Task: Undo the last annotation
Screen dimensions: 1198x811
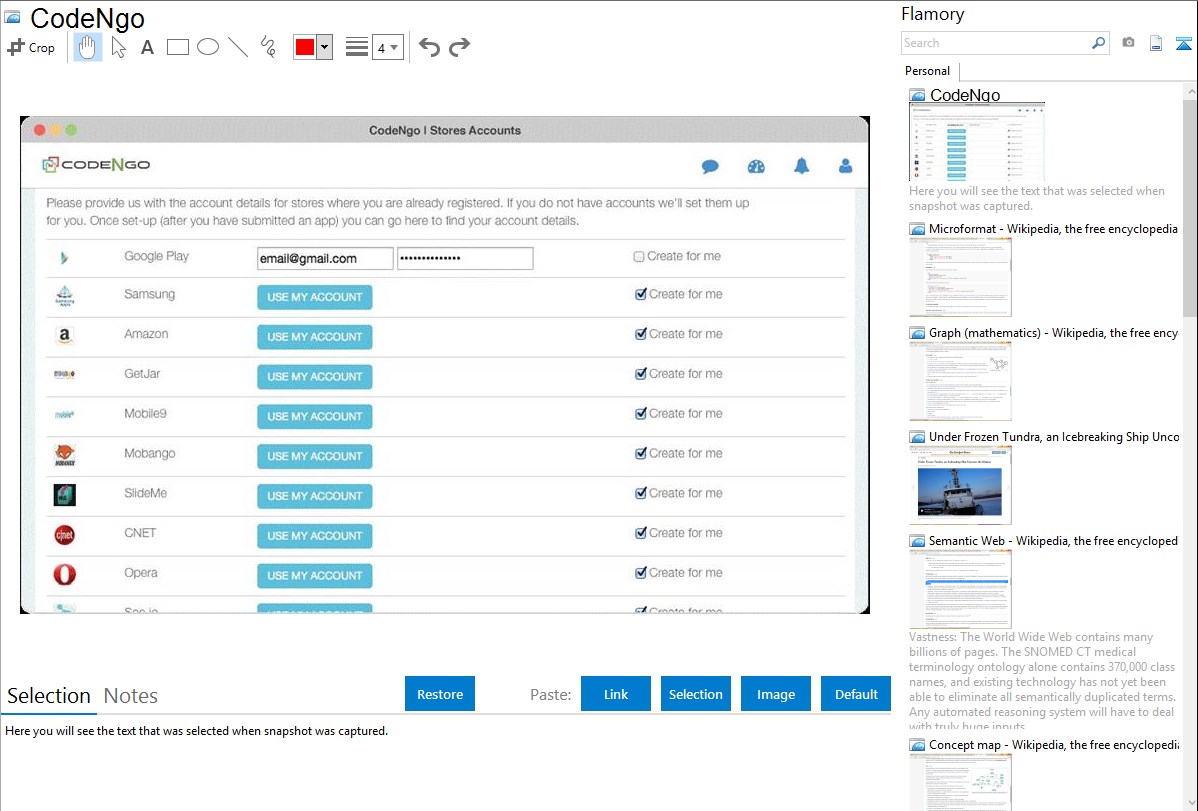Action: pos(429,47)
